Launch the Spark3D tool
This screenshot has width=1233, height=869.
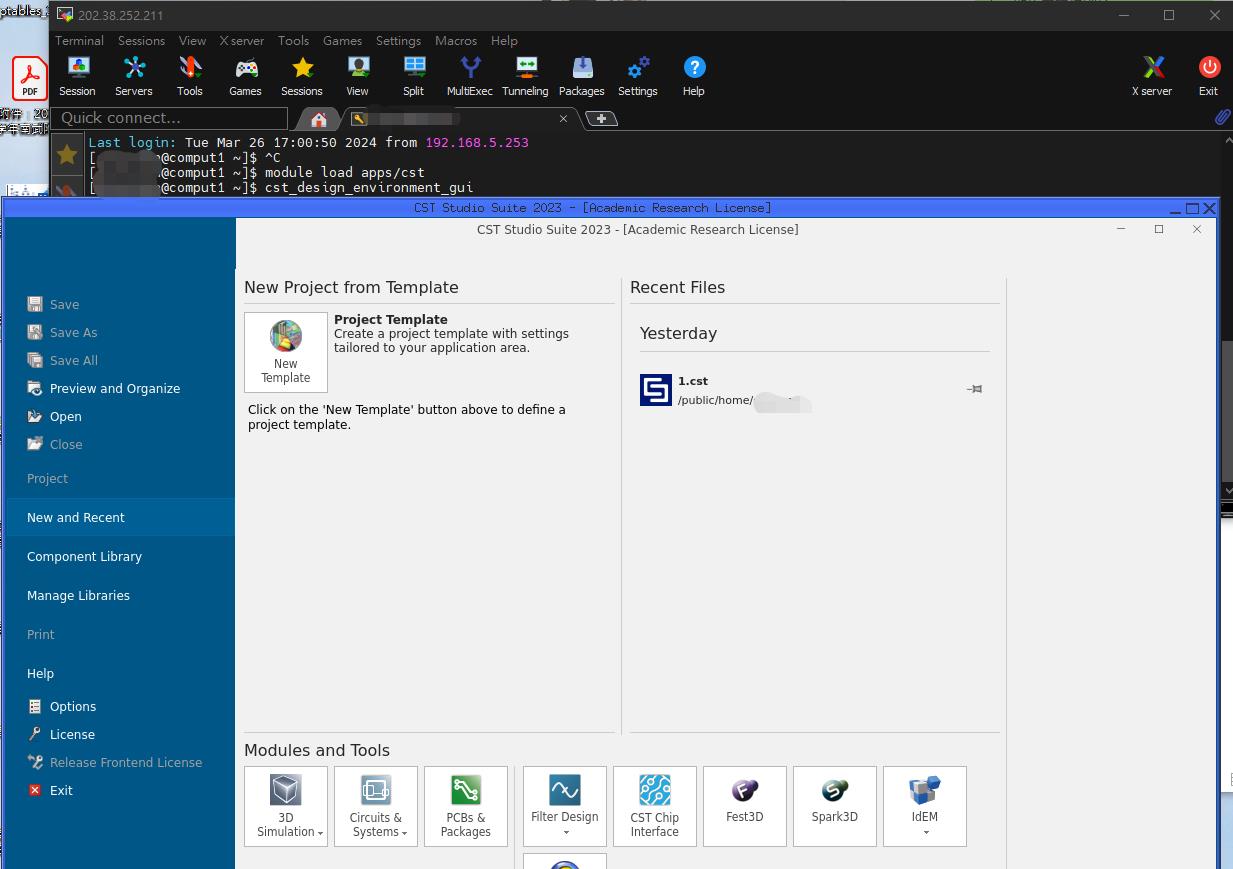[x=835, y=806]
